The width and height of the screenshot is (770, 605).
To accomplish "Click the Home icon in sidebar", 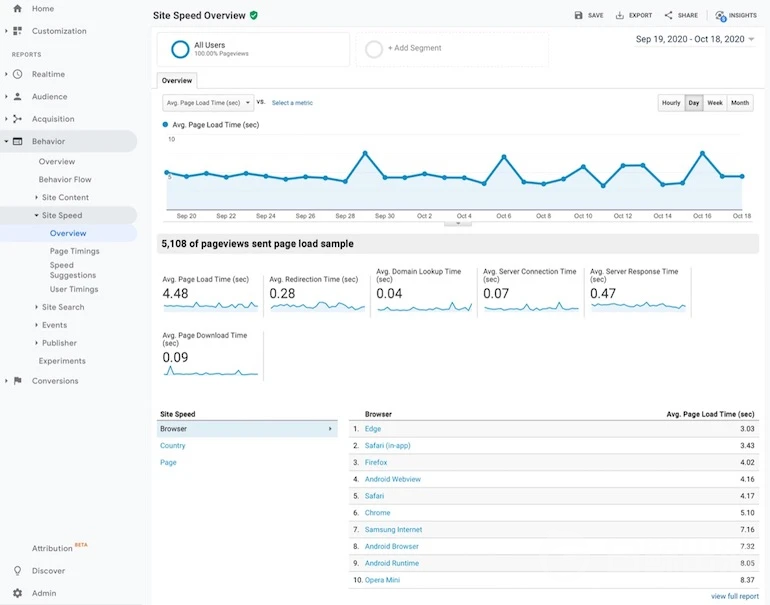I will pyautogui.click(x=17, y=9).
